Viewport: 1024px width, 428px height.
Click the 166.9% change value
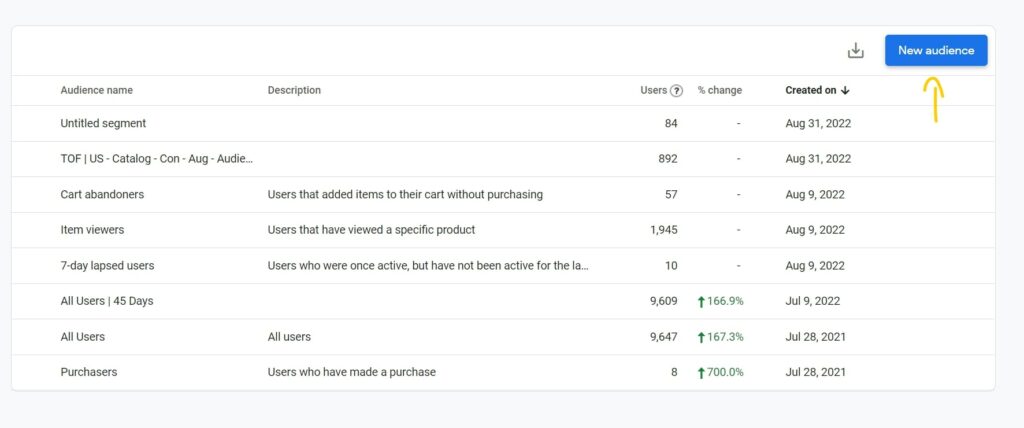pos(720,301)
